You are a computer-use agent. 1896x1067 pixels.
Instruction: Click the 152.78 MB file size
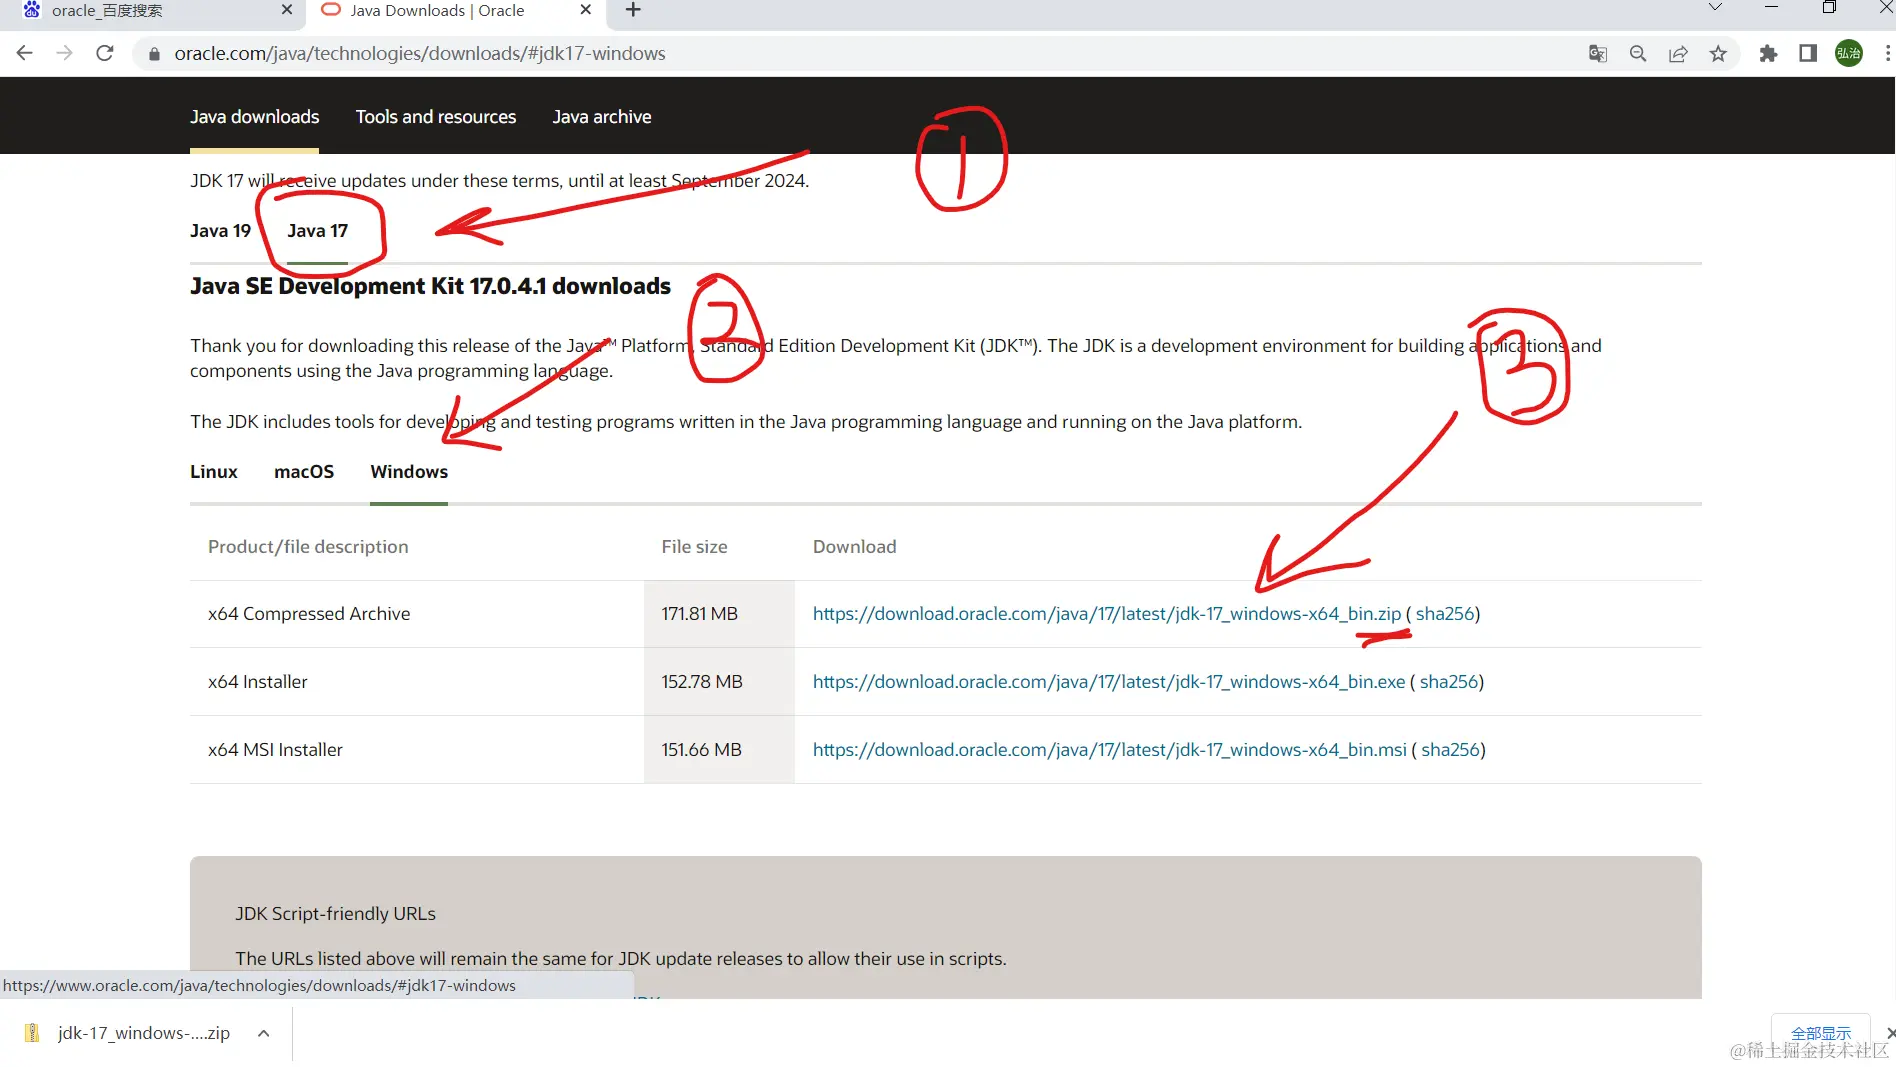click(x=702, y=682)
